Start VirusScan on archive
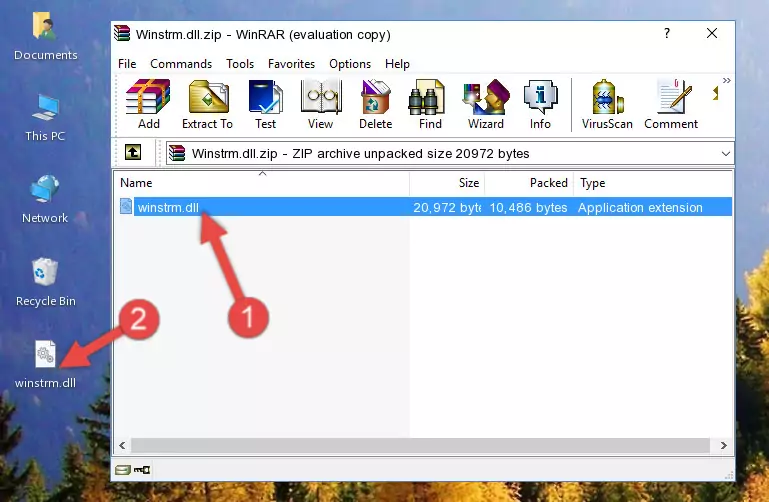This screenshot has height=502, width=769. (607, 104)
